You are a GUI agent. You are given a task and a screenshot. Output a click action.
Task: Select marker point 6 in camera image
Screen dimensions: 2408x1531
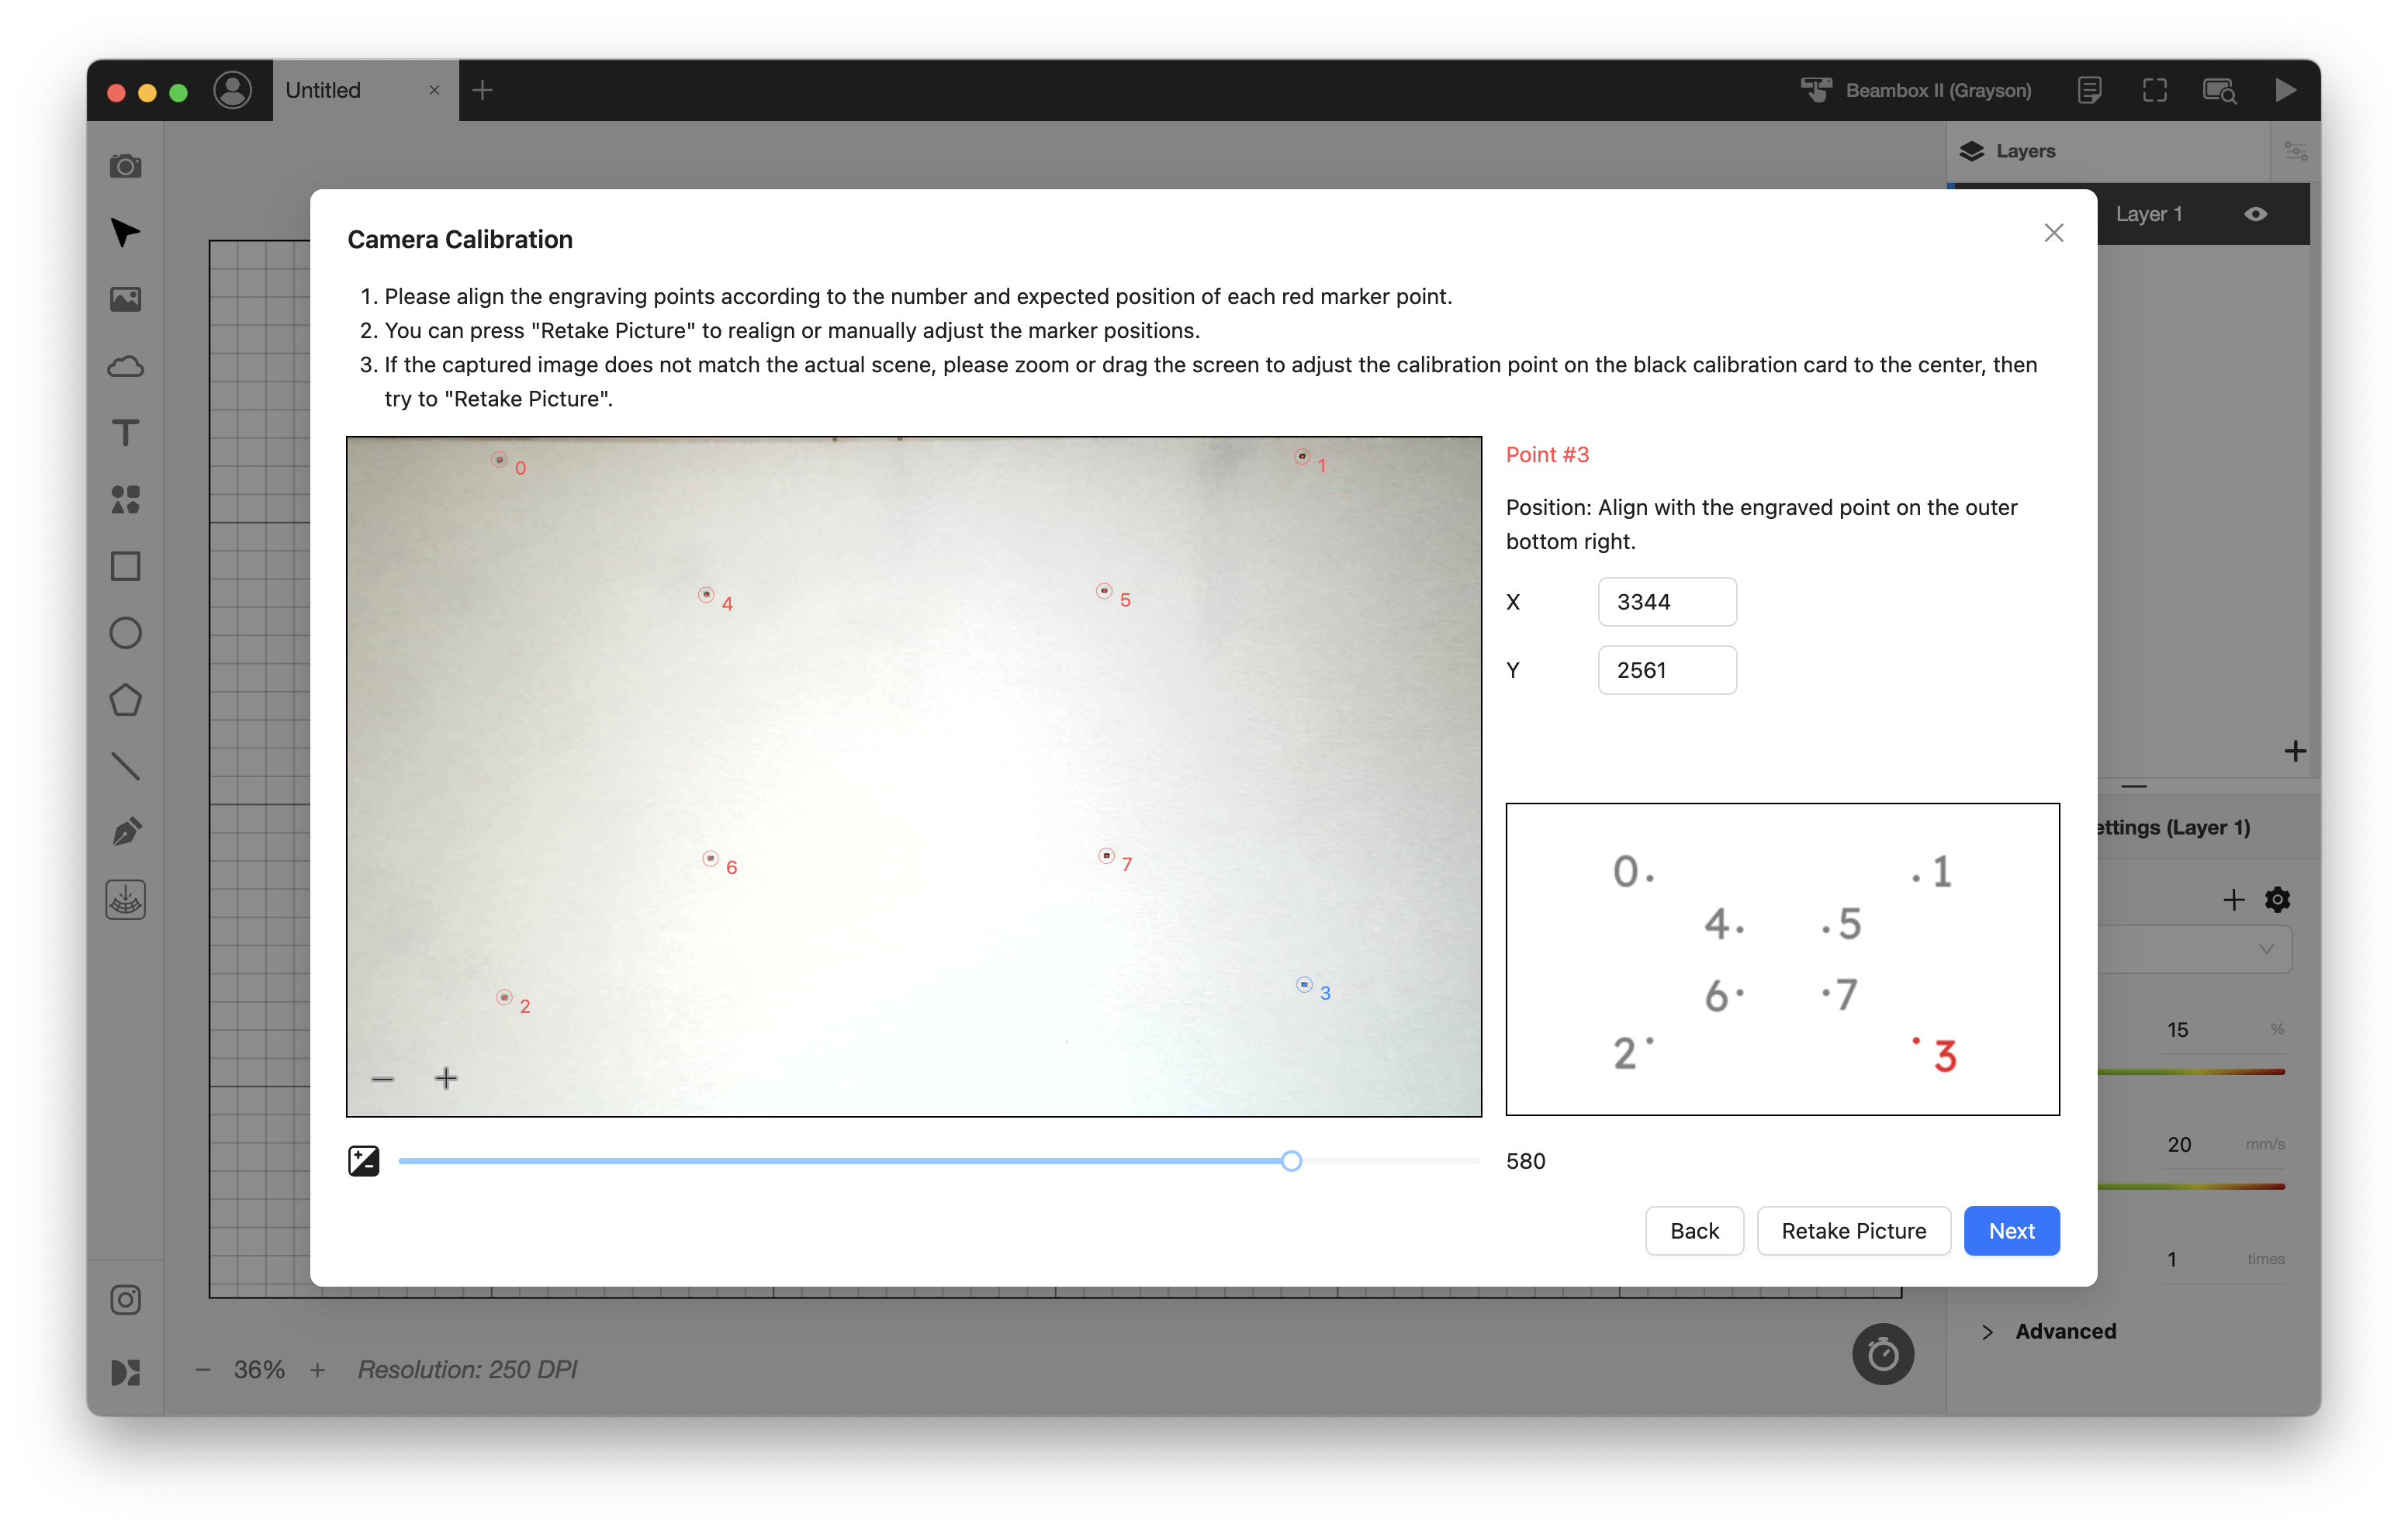710,858
